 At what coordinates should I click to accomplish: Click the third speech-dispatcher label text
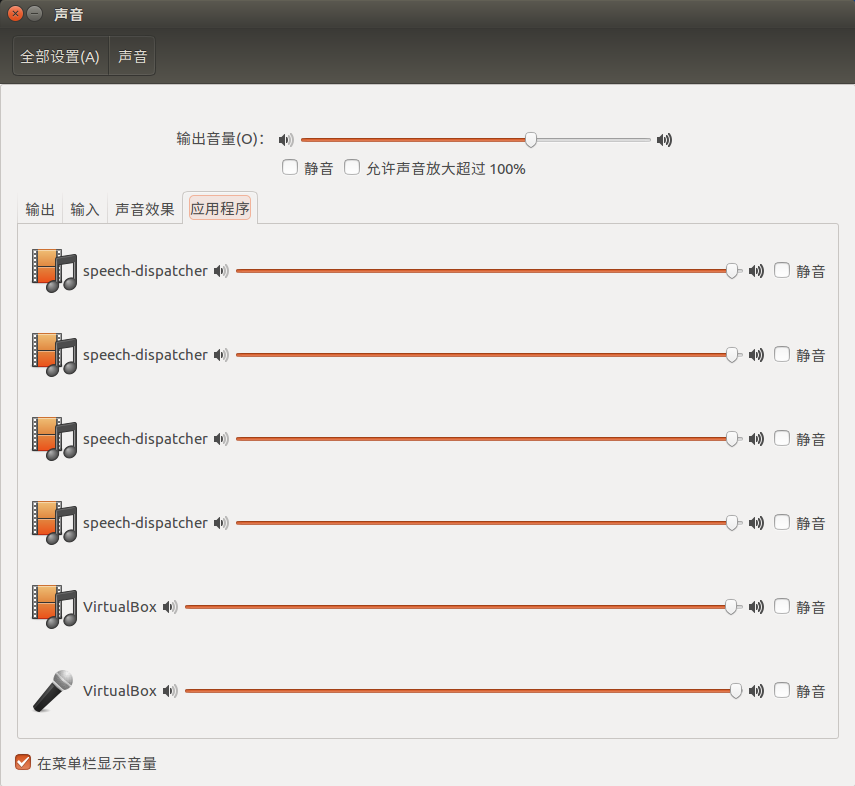click(x=145, y=439)
